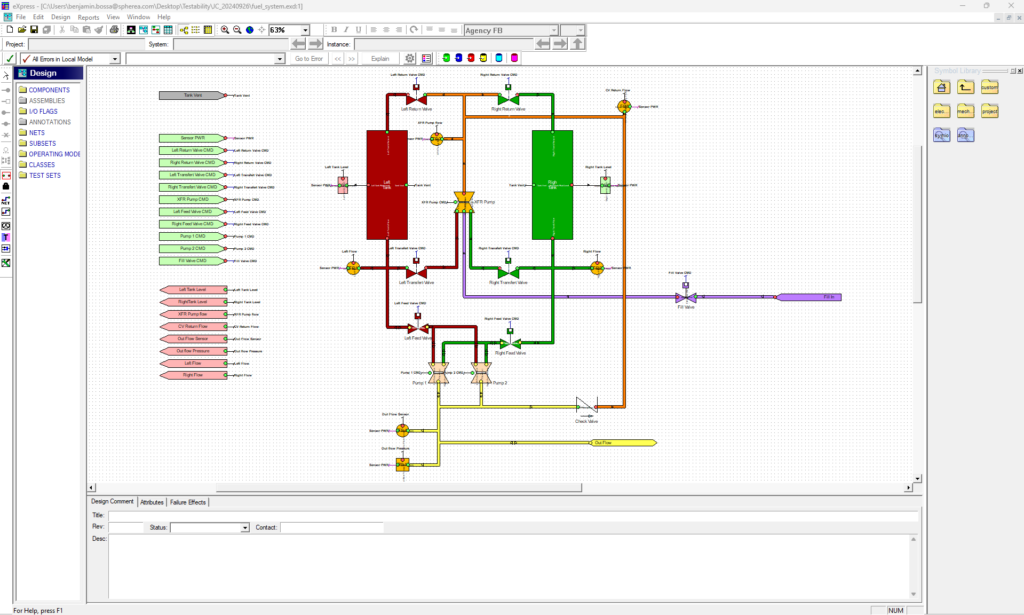Expand the All Errors in Local Model dropdown
Image resolution: width=1024 pixels, height=615 pixels.
(115, 59)
